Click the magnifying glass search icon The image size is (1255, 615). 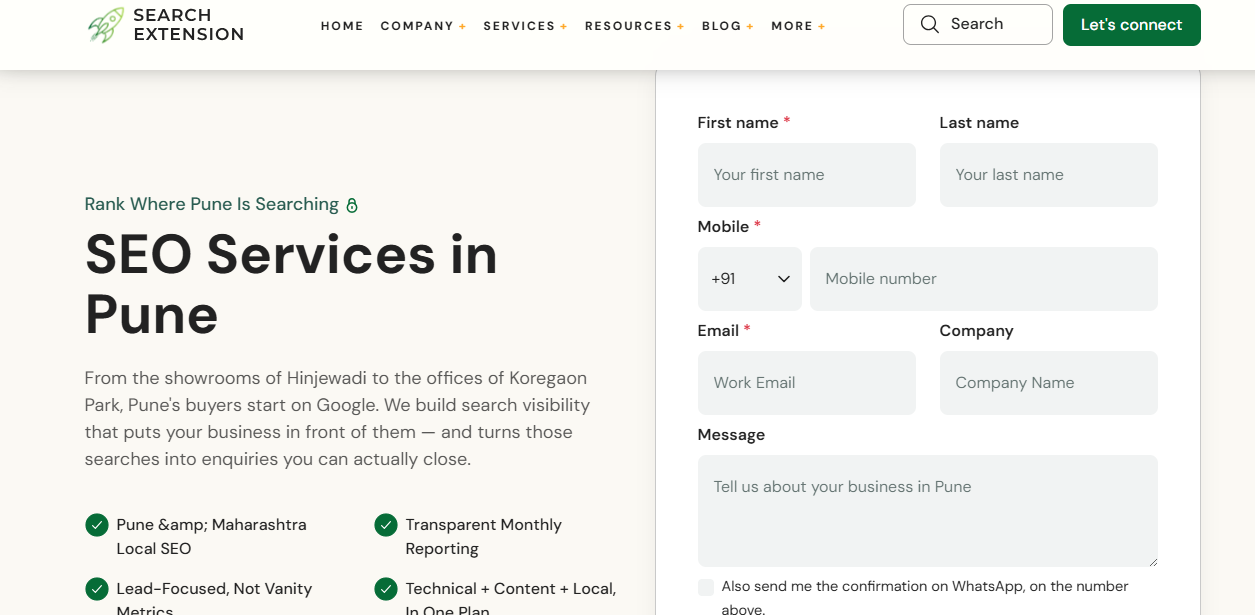click(x=930, y=24)
